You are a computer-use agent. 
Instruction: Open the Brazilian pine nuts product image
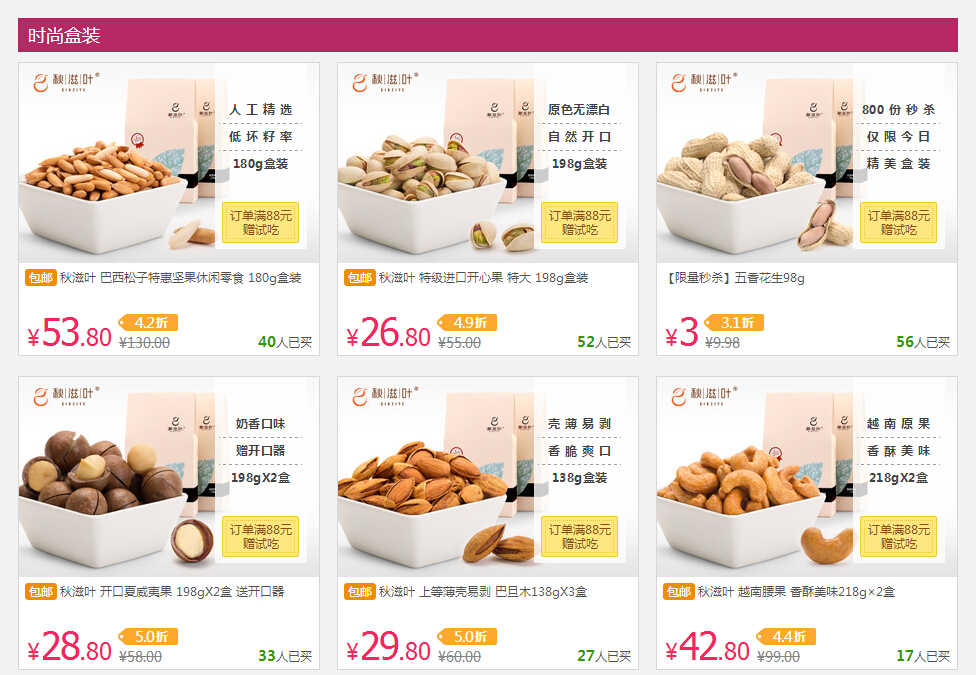click(x=169, y=163)
